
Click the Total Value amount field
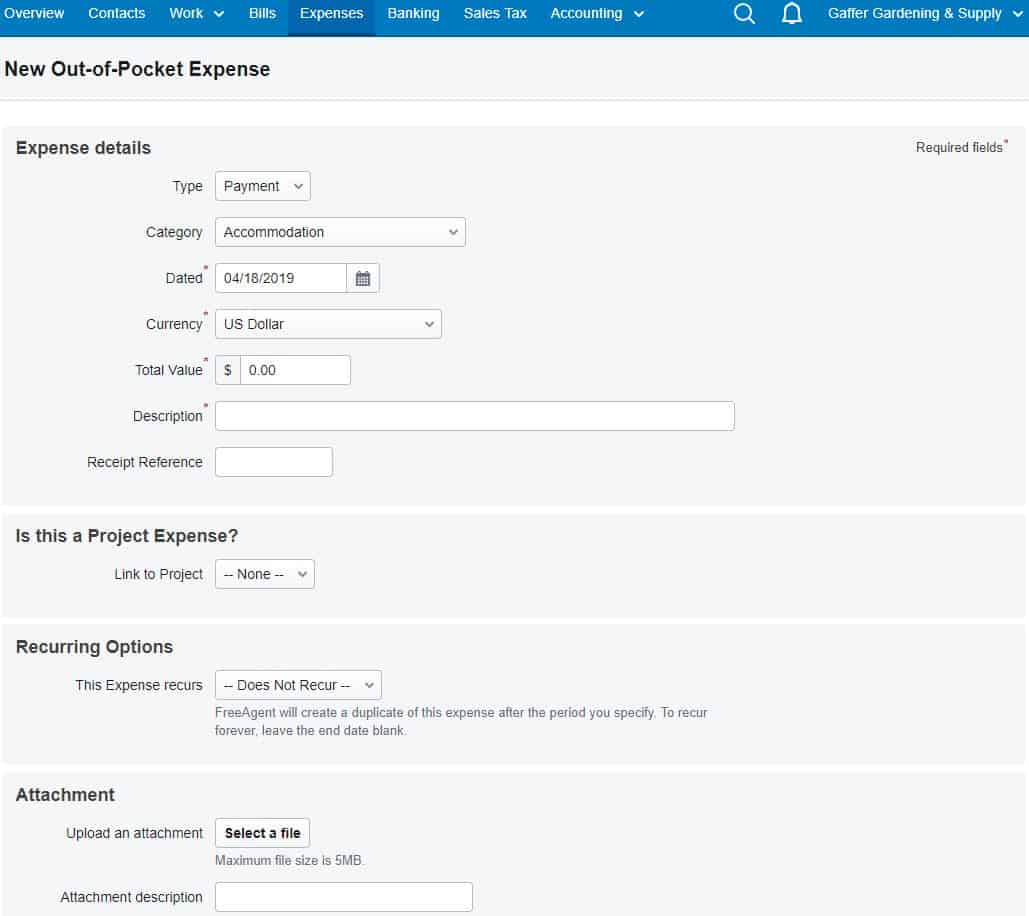pos(295,370)
